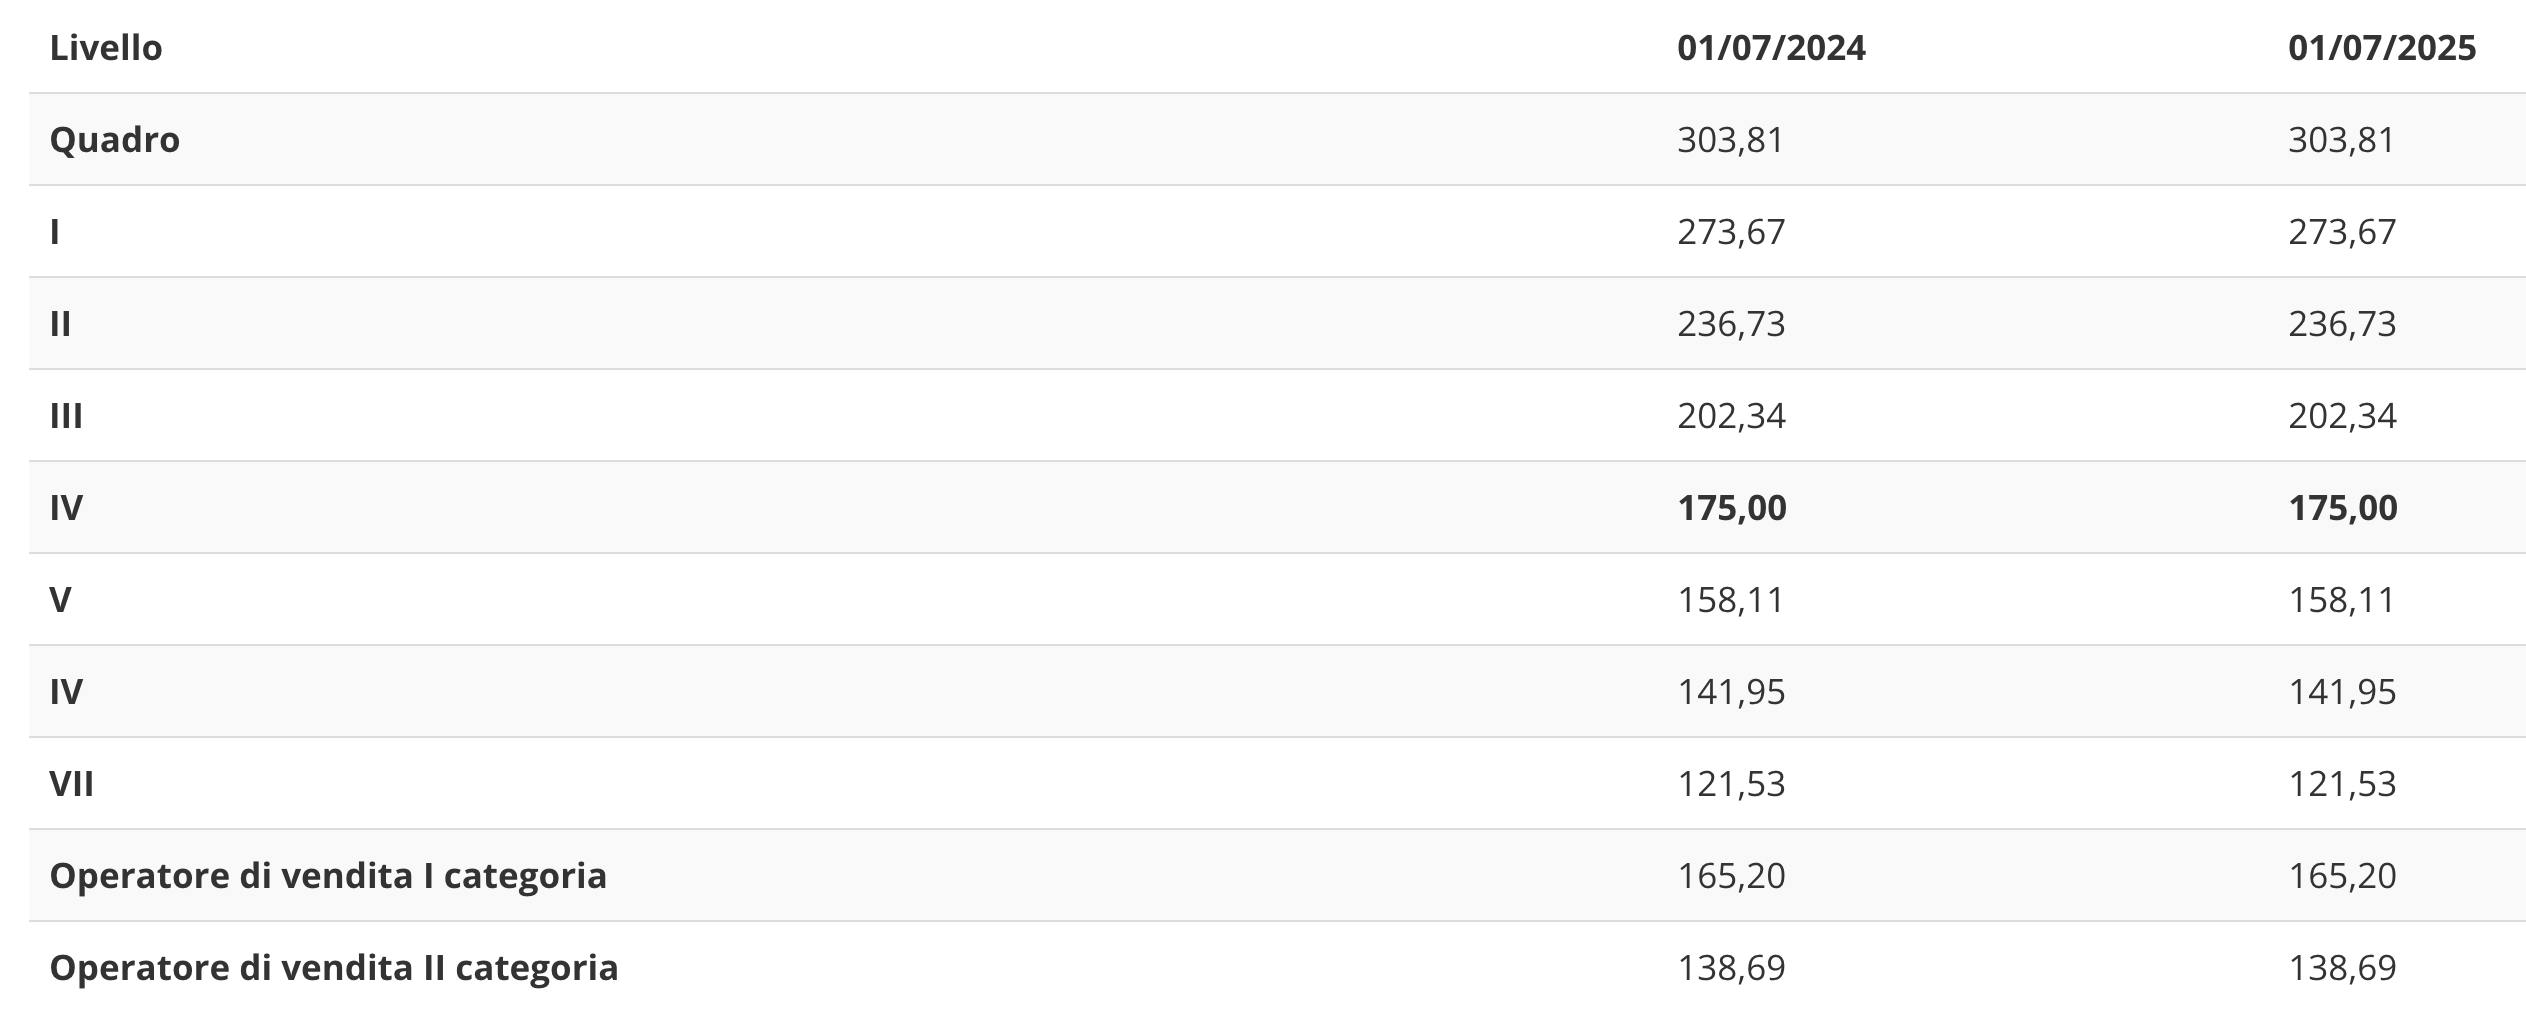Click bold 175,00 value under 01/07/2024

[1731, 508]
